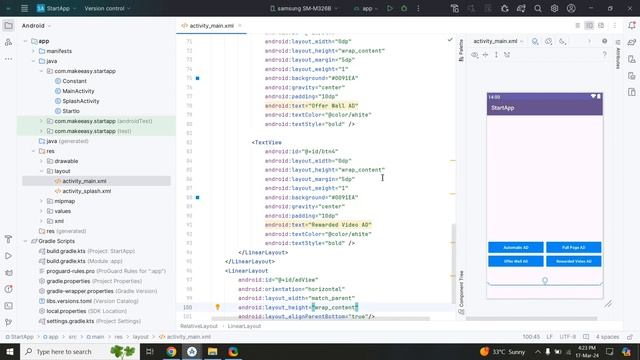Open the Component Tree side tab
640x360 pixels.
coord(461,292)
